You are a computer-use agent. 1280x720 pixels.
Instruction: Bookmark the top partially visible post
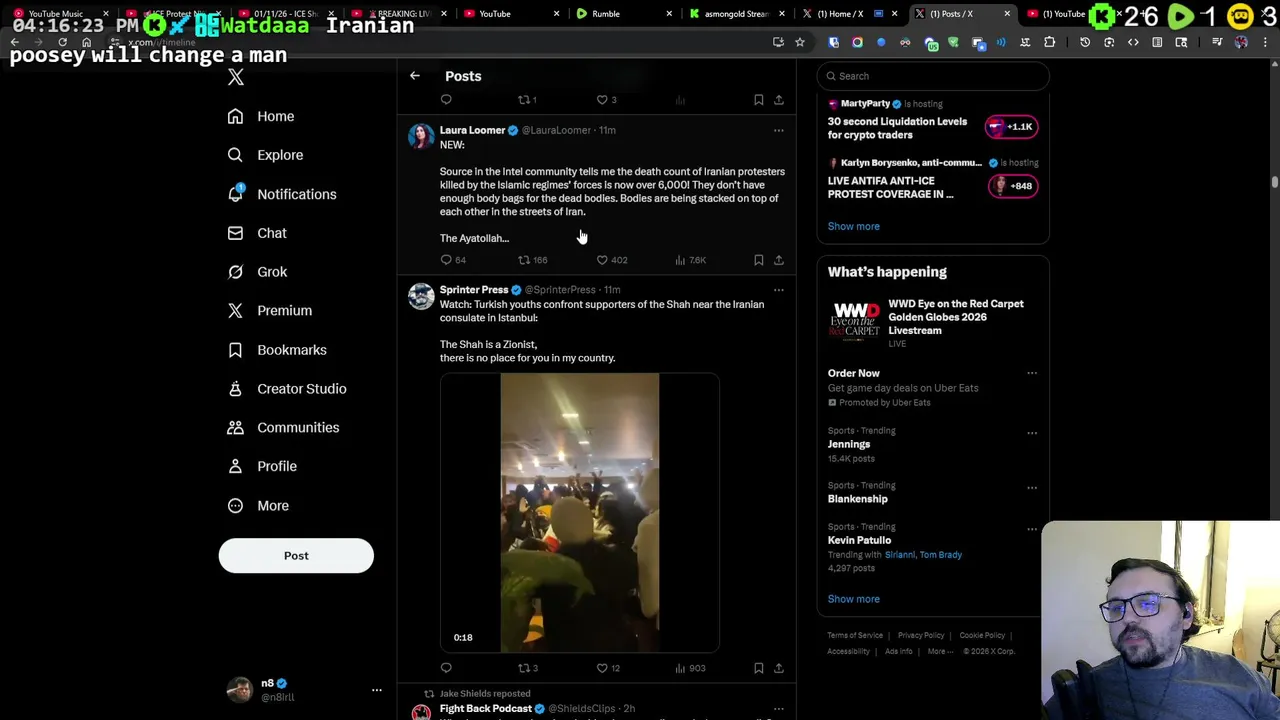click(758, 100)
